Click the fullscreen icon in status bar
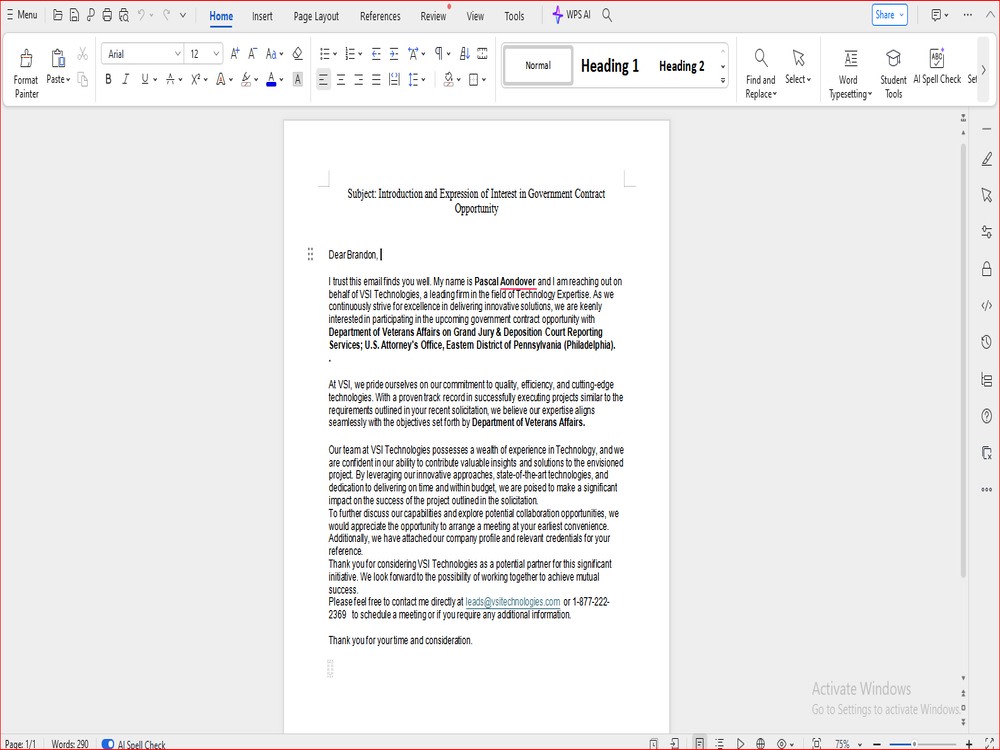 990,744
